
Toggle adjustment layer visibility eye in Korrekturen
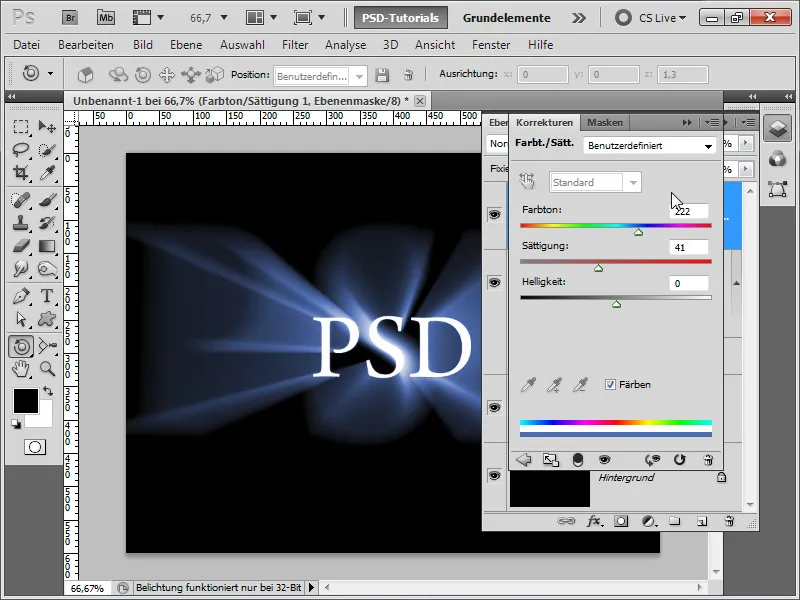(605, 460)
